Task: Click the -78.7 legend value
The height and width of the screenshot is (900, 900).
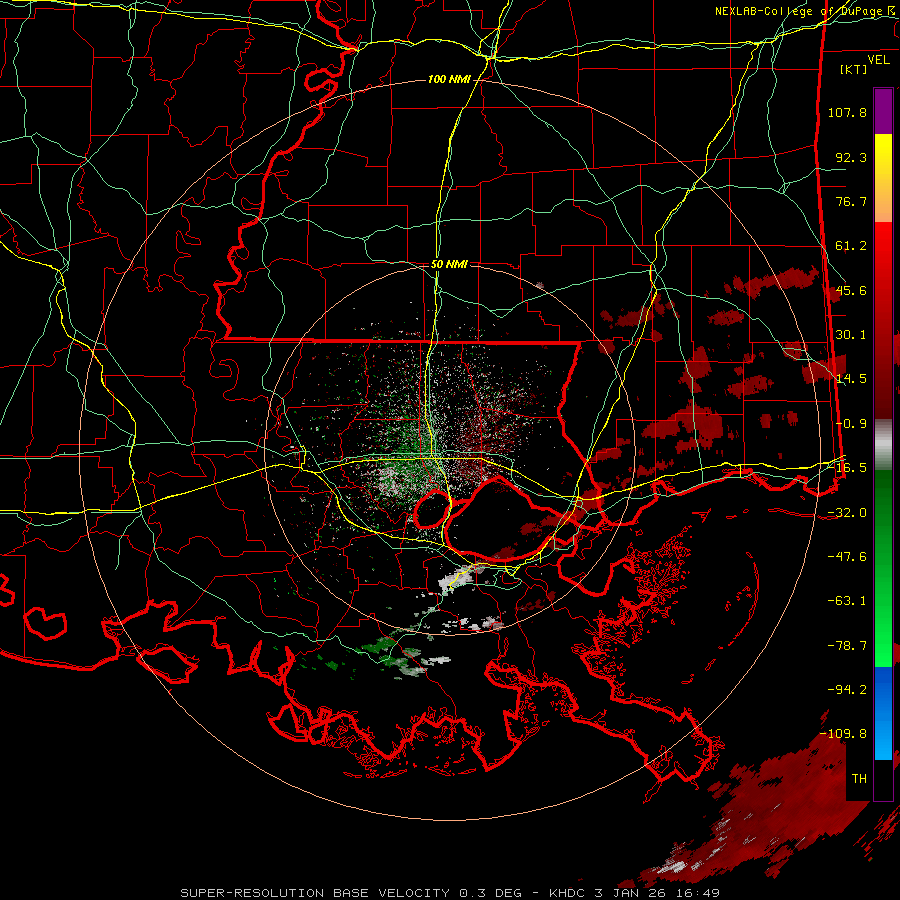Action: coord(847,646)
